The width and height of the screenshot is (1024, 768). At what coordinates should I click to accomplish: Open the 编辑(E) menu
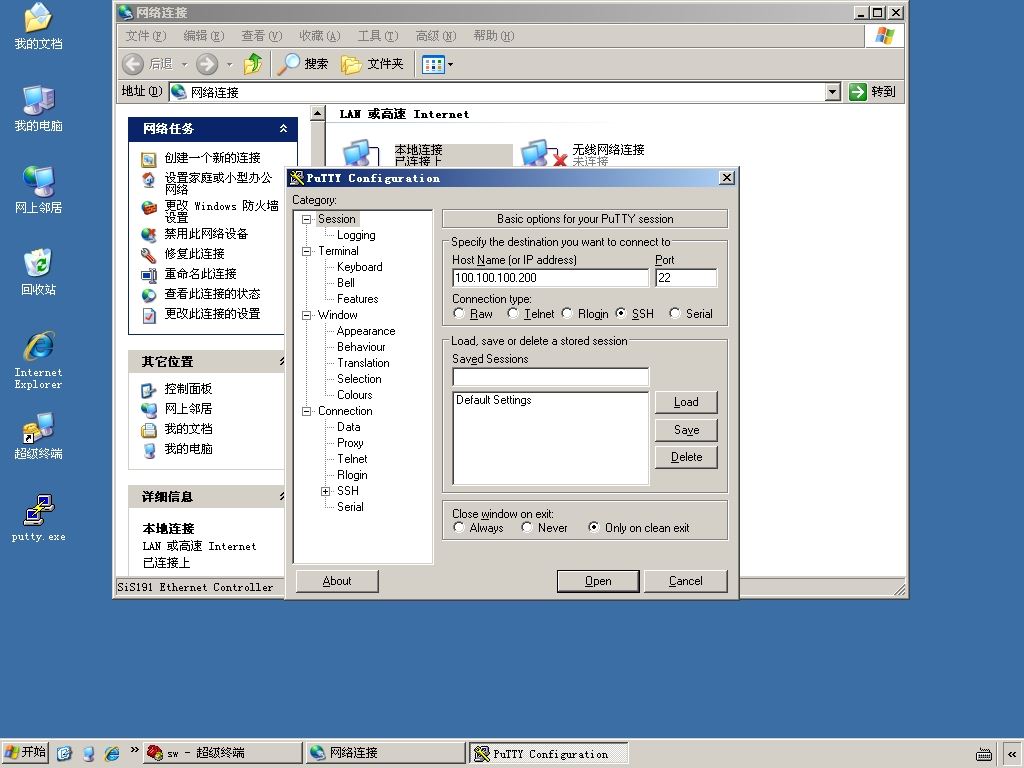pos(204,36)
